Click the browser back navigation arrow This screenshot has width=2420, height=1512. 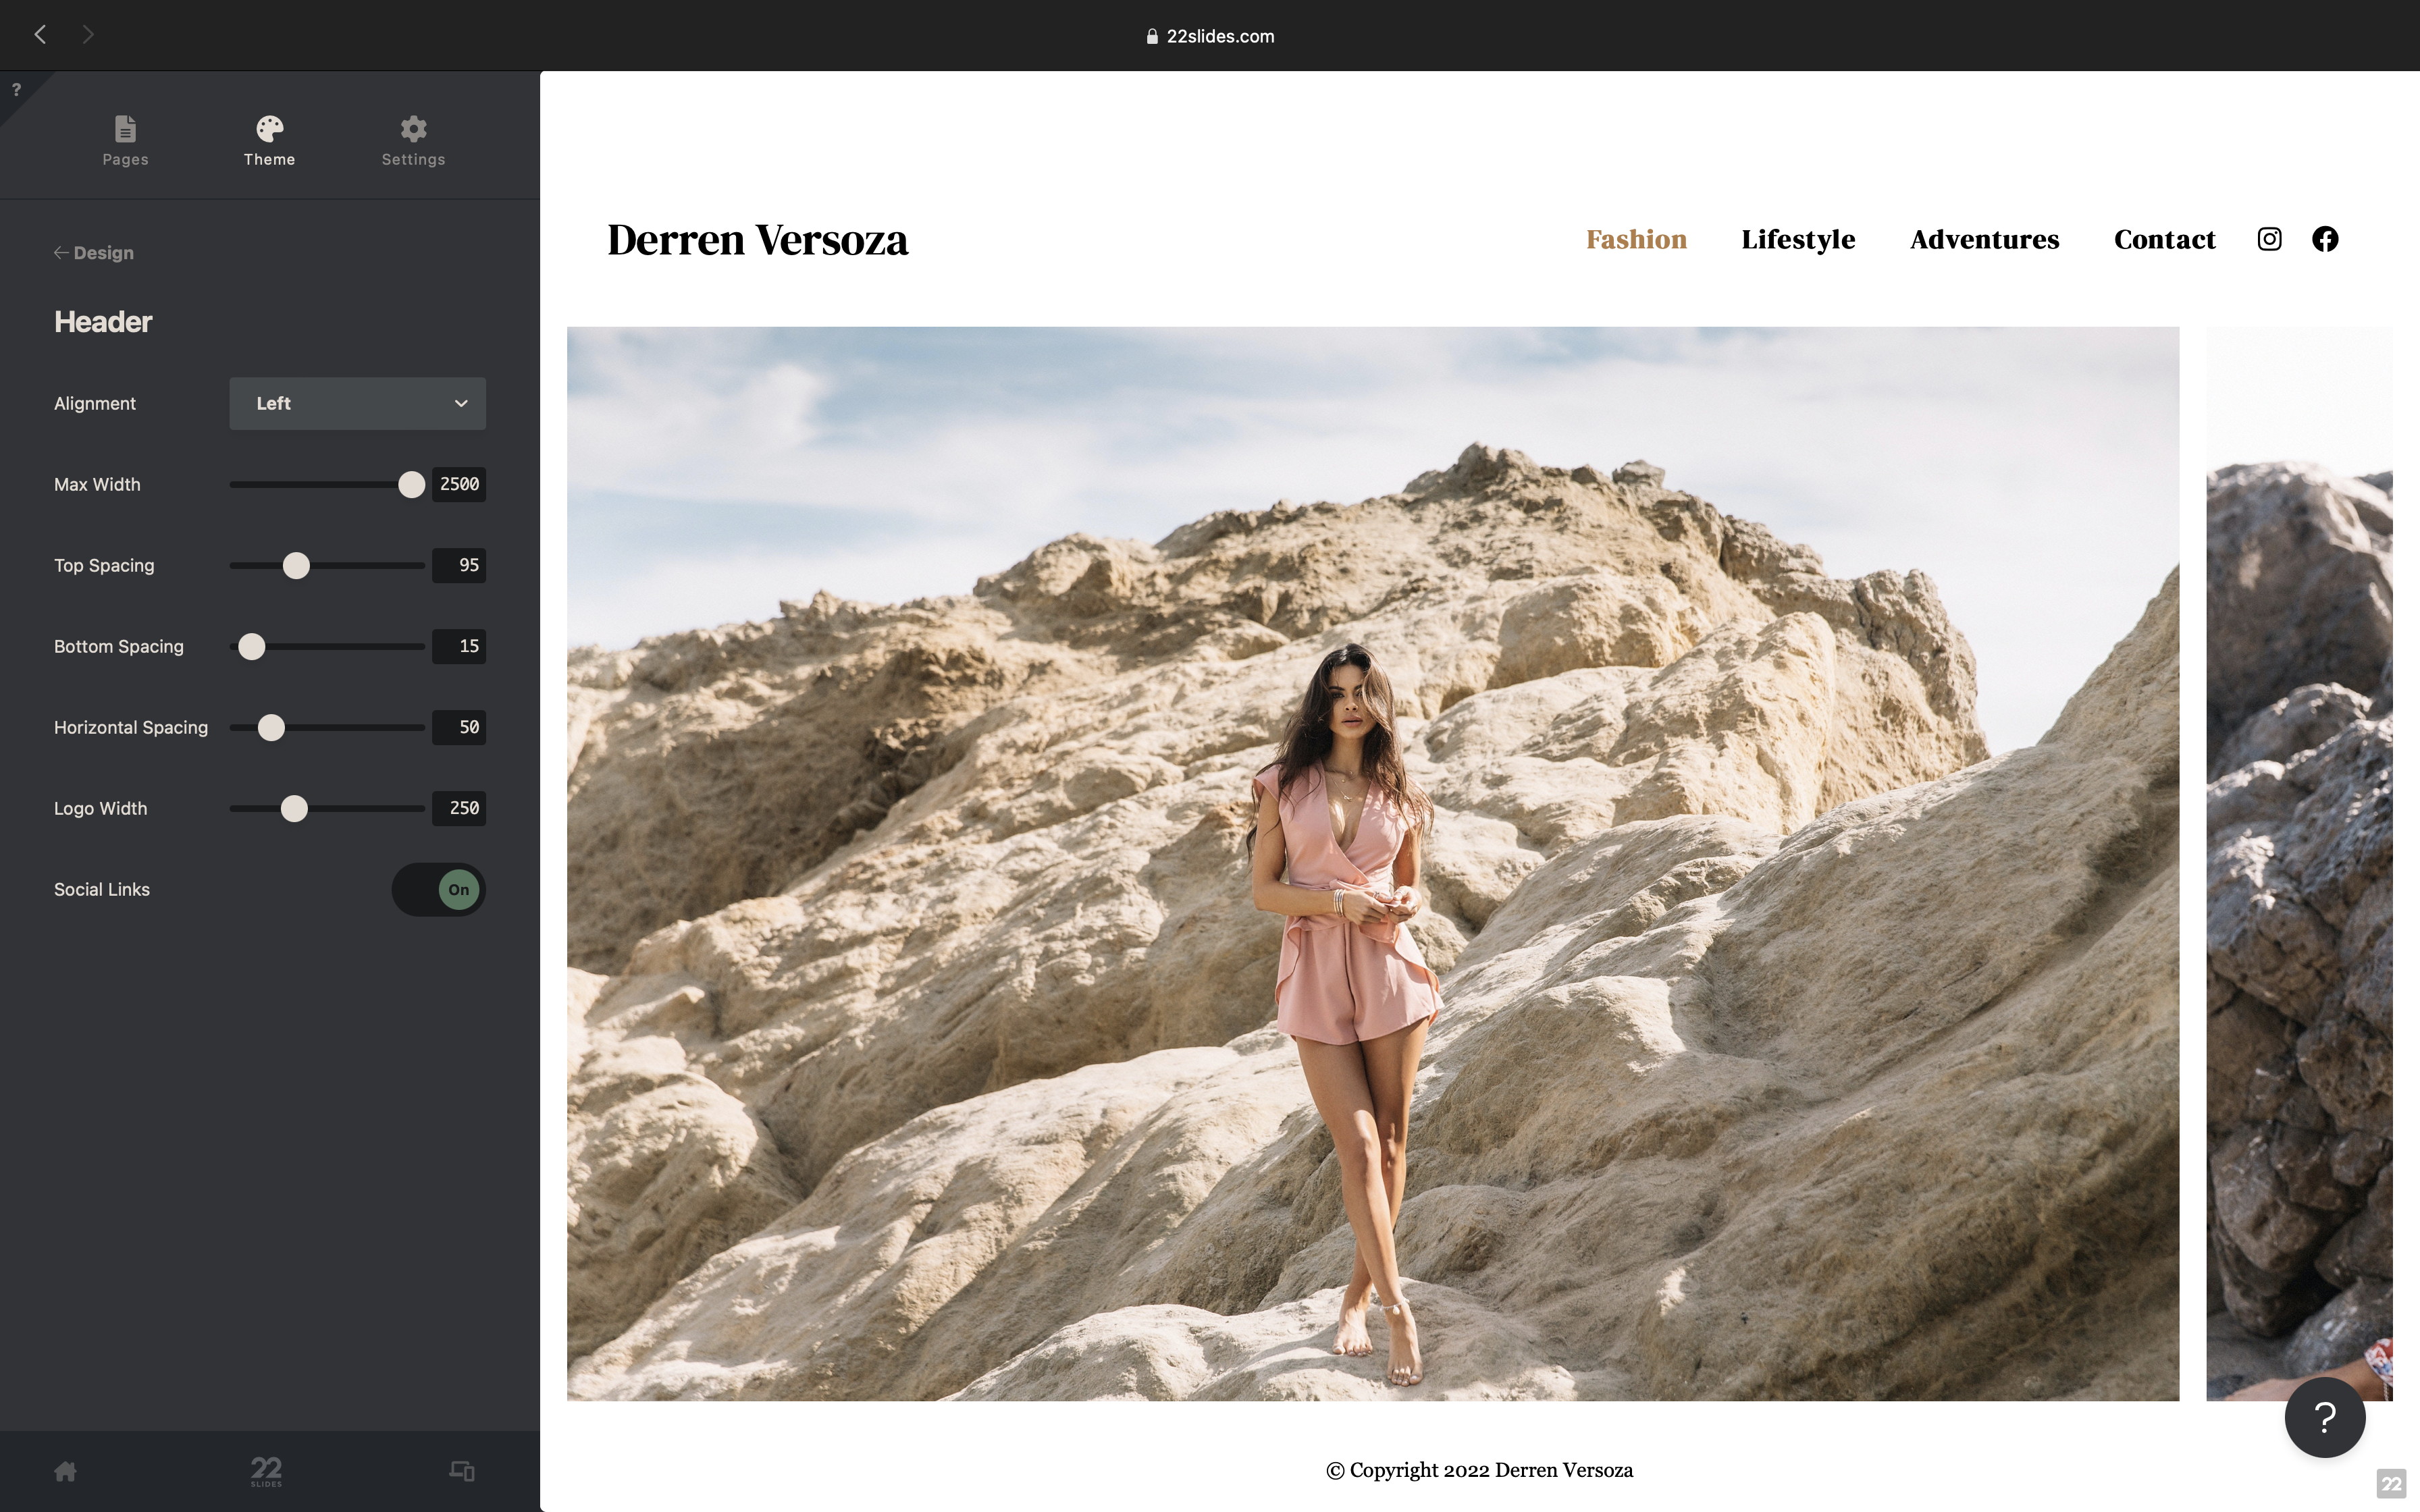[40, 34]
